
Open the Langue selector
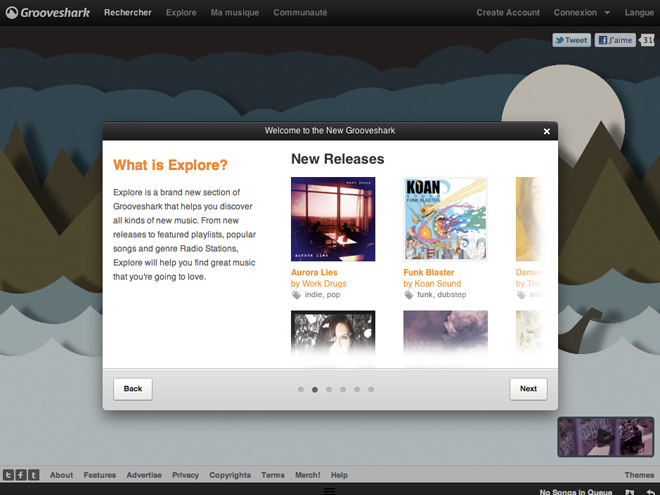click(x=639, y=13)
